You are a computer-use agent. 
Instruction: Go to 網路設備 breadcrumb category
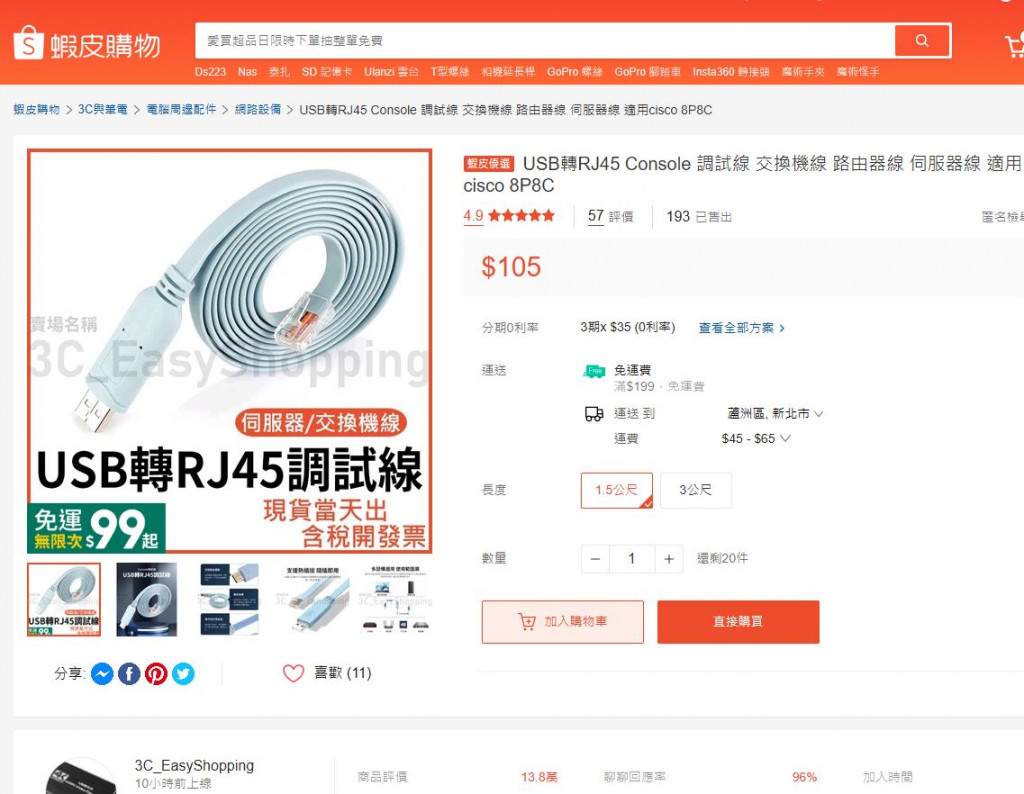pyautogui.click(x=258, y=110)
